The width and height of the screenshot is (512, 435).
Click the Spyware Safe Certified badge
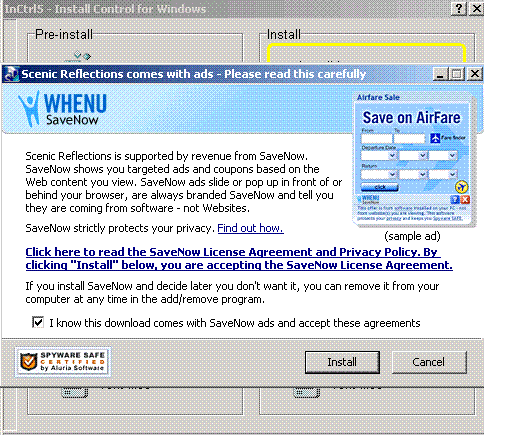click(x=63, y=362)
